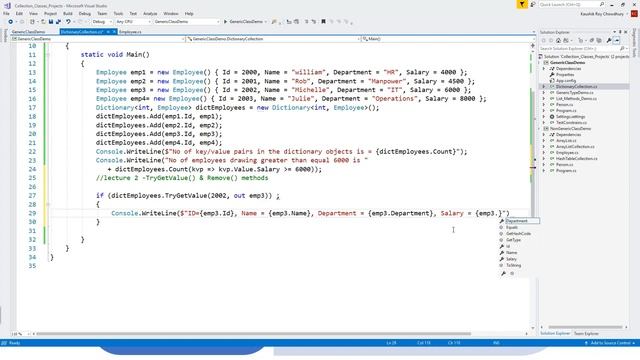The image size is (640, 360).
Task: Click the editor horizontal scrollbar
Action: click(x=253, y=334)
